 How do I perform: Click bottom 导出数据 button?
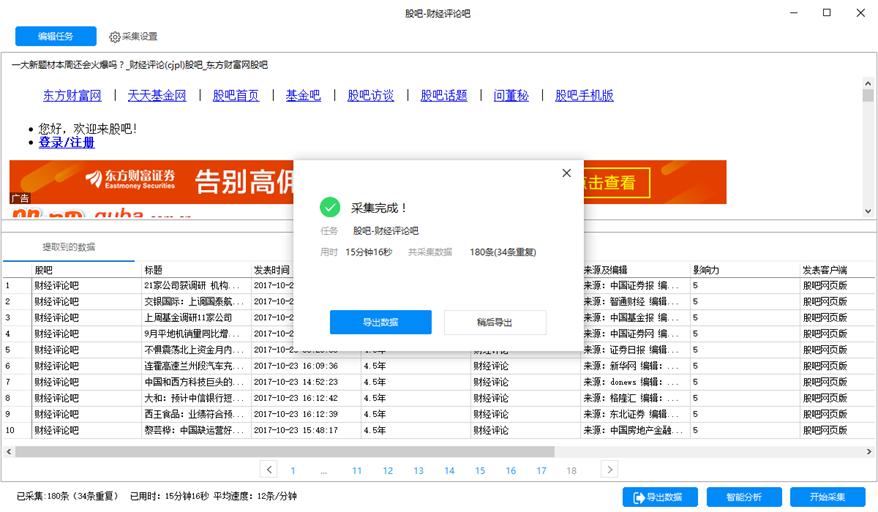click(x=660, y=497)
